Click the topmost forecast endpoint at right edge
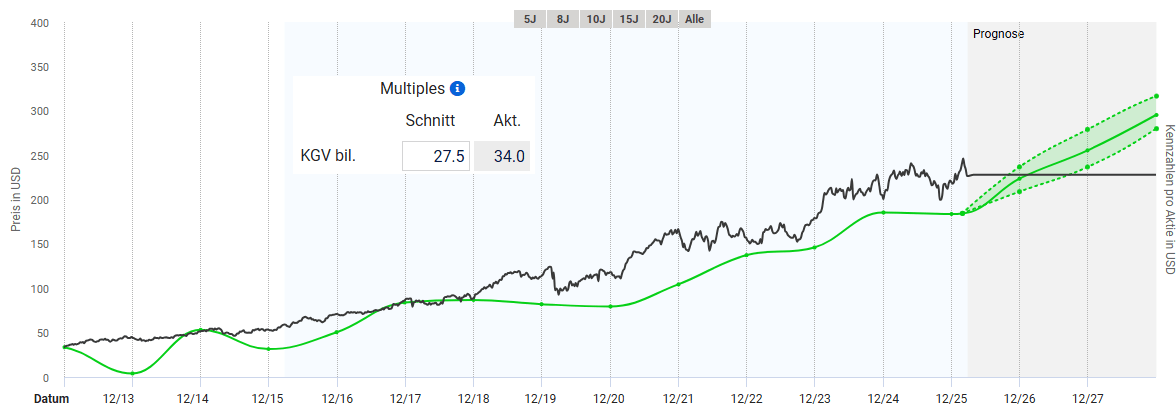 [x=1156, y=96]
